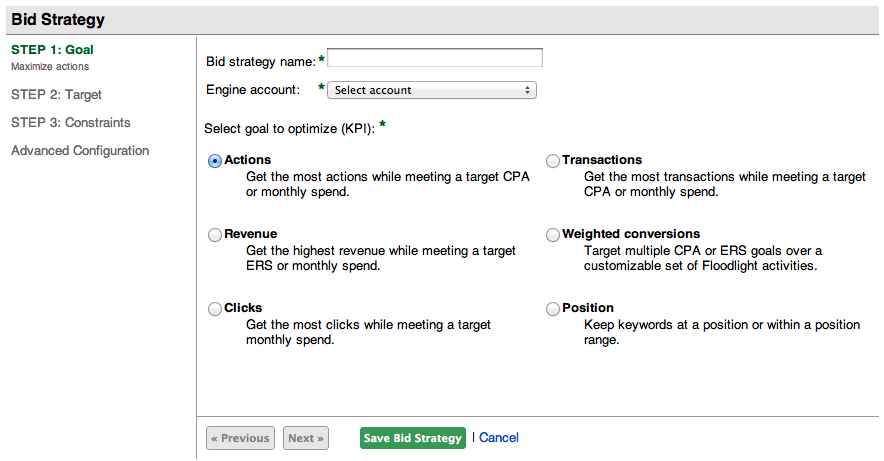The width and height of the screenshot is (884, 461).
Task: Select the Actions radio button
Action: [x=215, y=161]
